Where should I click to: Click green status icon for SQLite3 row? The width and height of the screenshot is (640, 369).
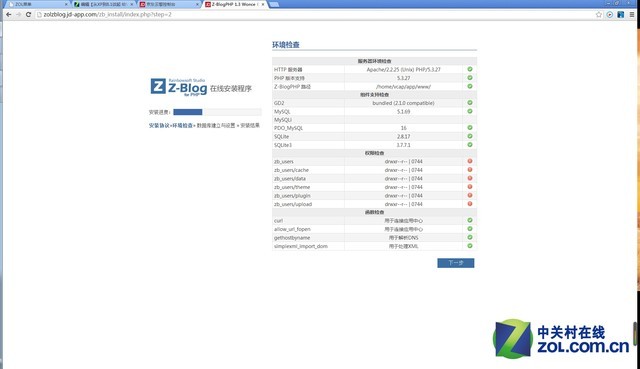click(x=470, y=144)
